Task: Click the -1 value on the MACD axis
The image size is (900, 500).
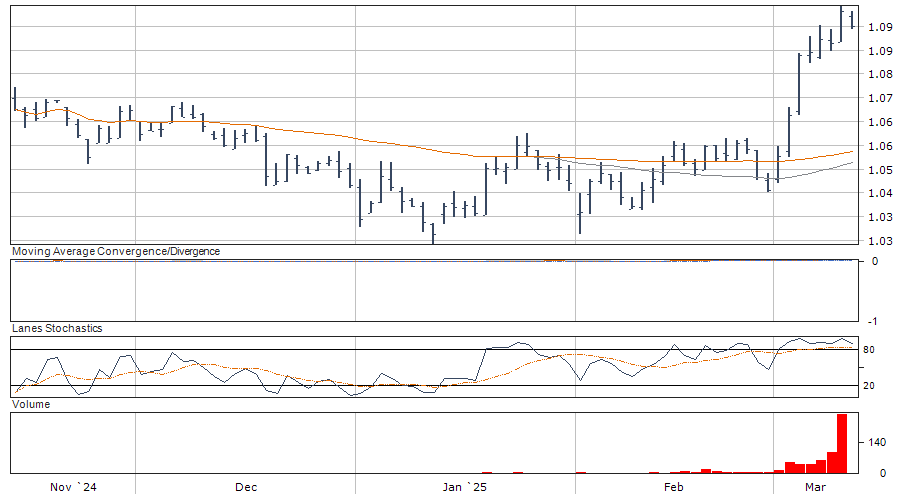Action: 875,321
